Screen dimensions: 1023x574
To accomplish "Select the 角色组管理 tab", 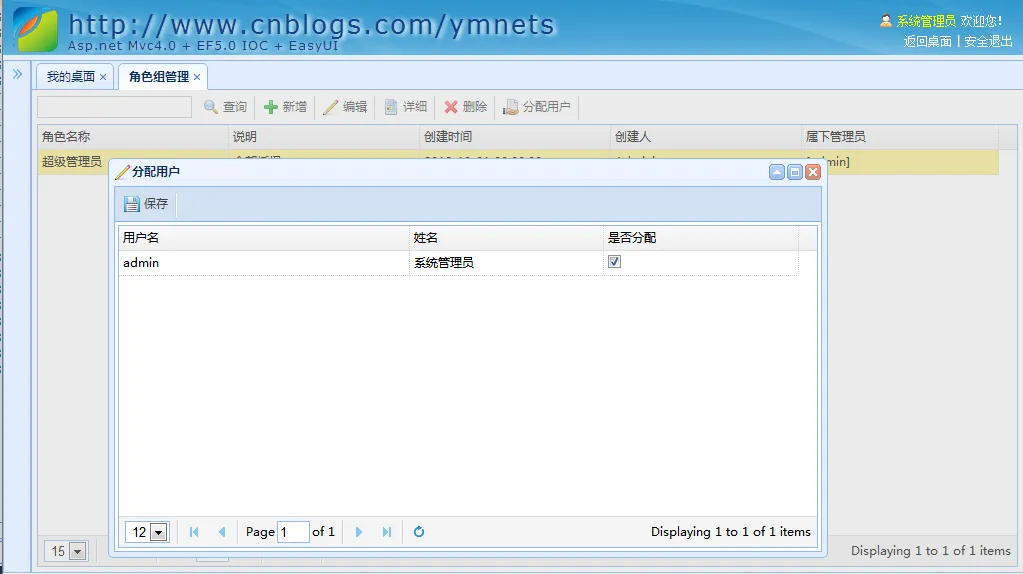I will pos(158,77).
